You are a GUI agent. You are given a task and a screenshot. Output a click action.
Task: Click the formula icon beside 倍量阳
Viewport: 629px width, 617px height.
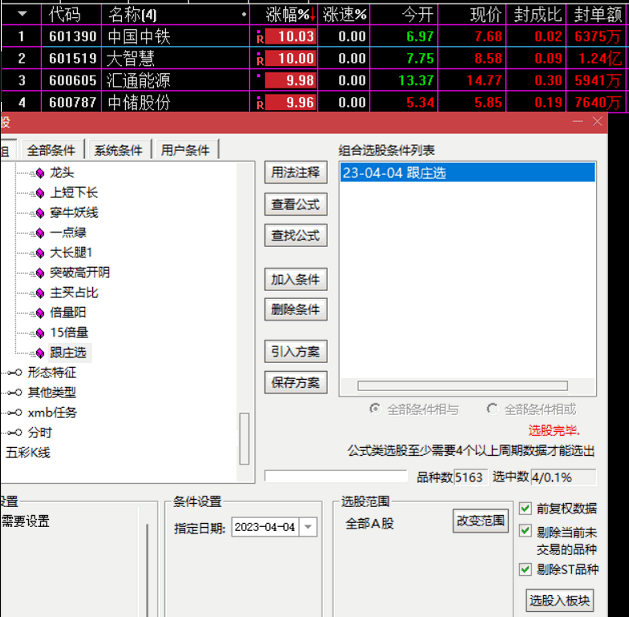40,313
